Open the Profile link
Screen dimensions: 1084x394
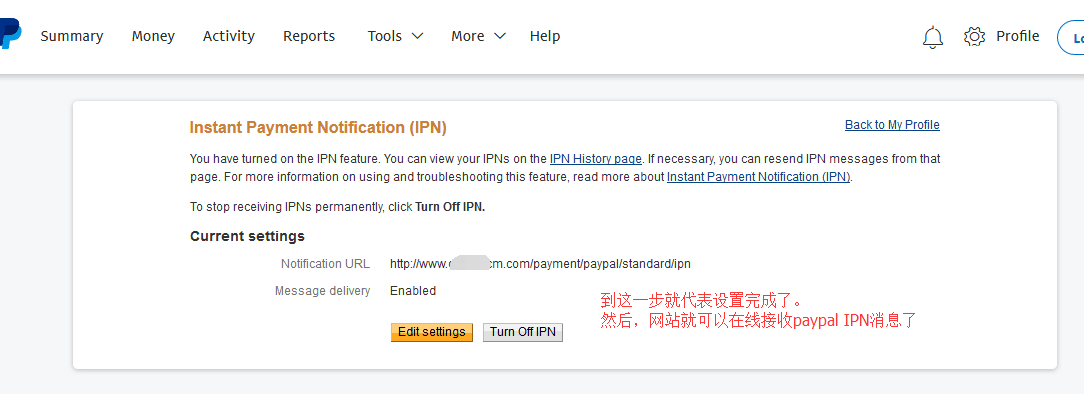pyautogui.click(x=1017, y=36)
